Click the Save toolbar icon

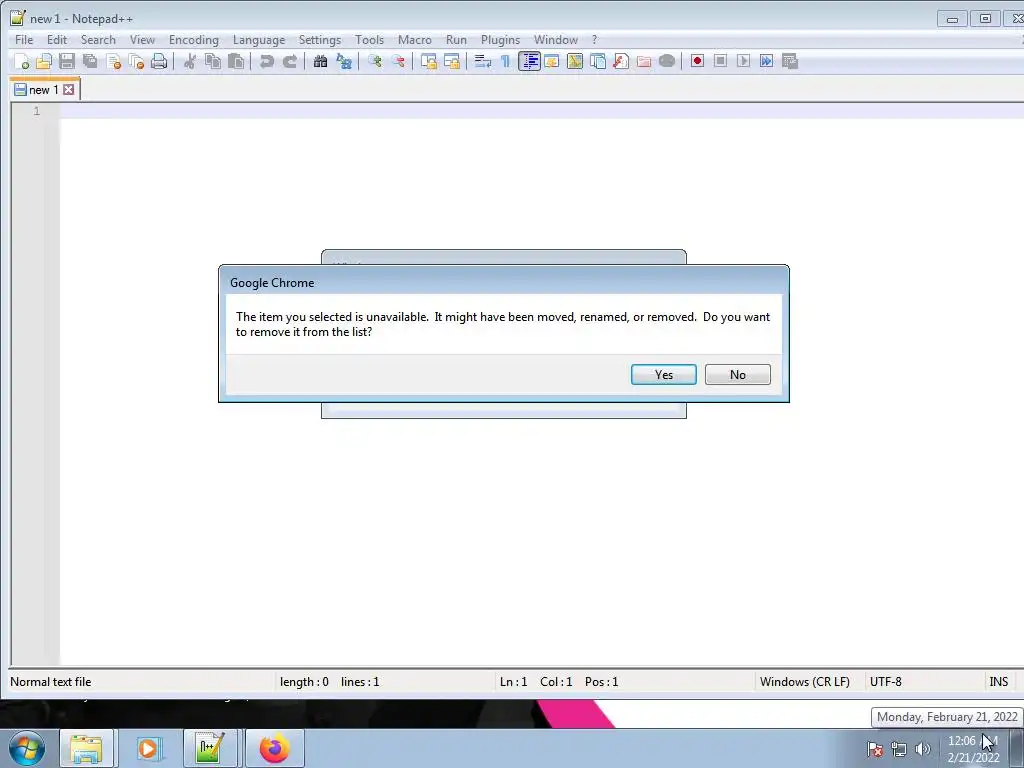67,61
